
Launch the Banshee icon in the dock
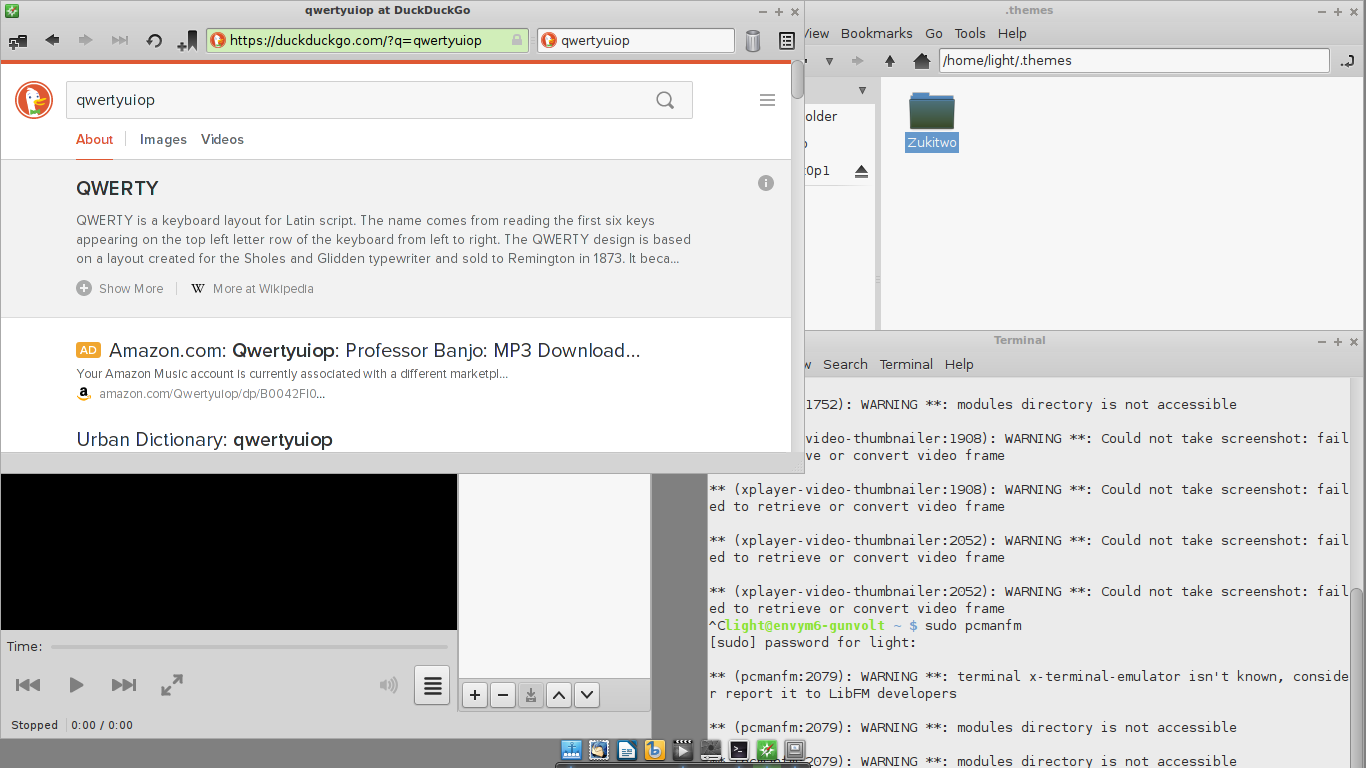click(x=655, y=749)
